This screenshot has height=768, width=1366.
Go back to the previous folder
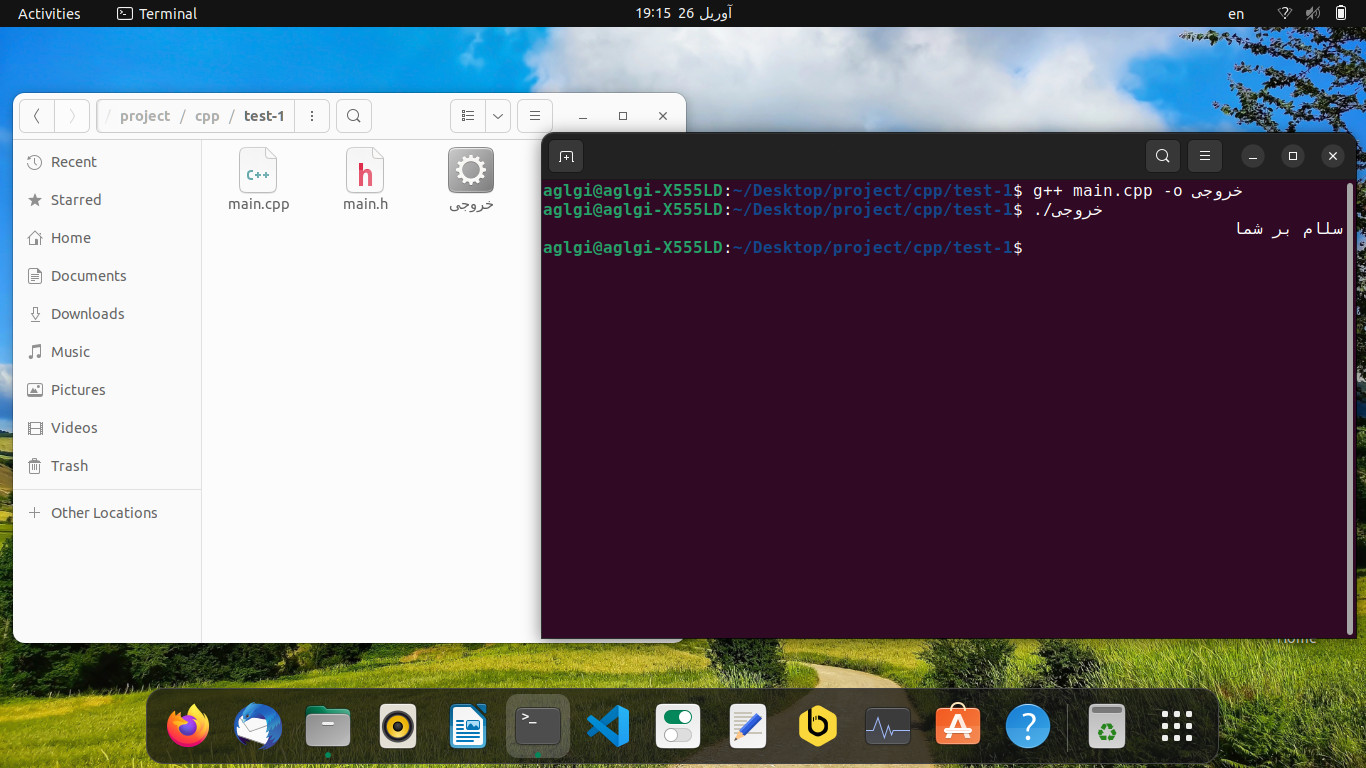point(37,116)
